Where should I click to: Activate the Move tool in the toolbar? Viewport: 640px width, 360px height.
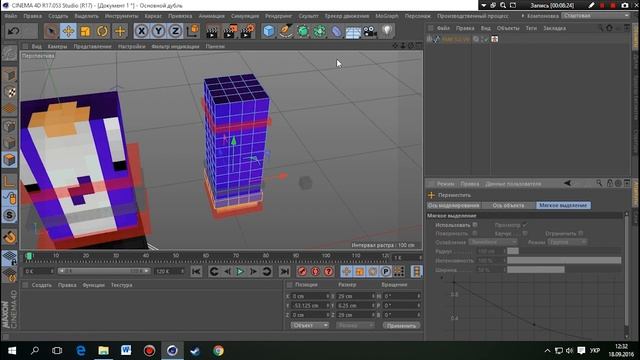pos(68,31)
